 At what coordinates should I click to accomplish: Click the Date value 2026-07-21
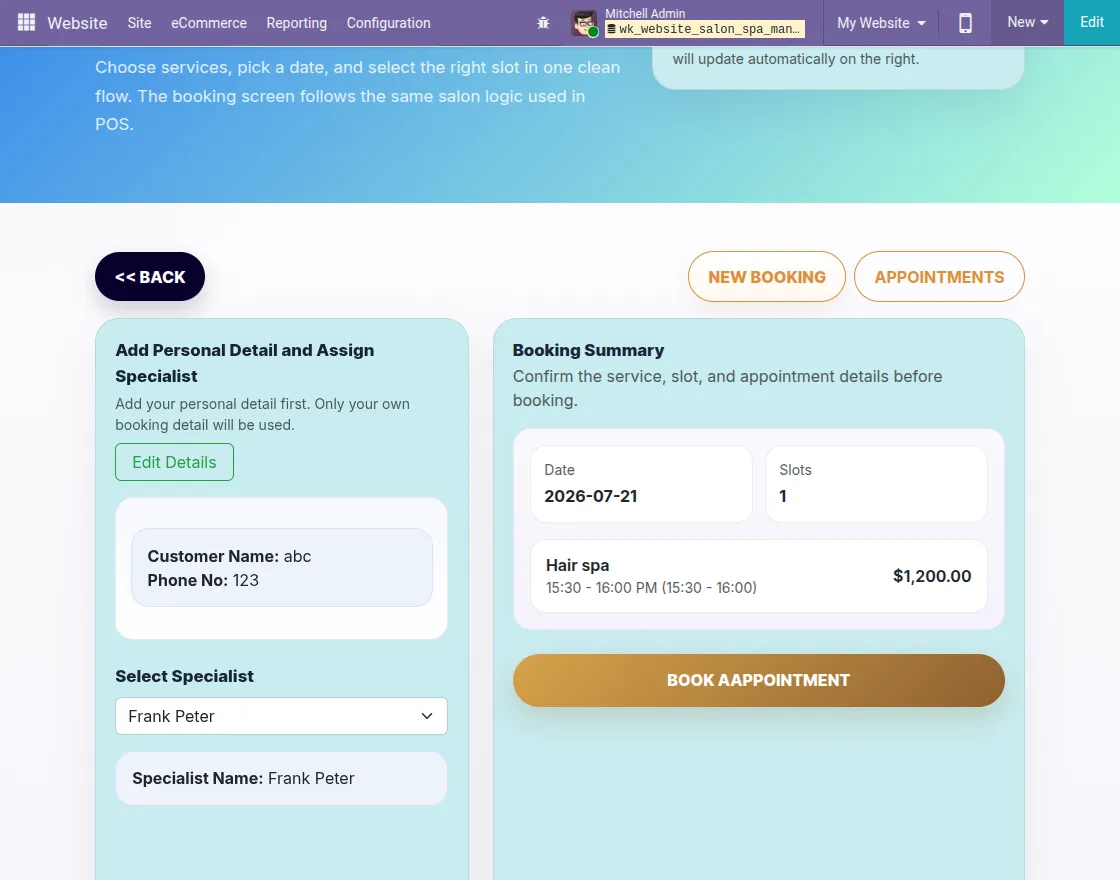pyautogui.click(x=591, y=496)
